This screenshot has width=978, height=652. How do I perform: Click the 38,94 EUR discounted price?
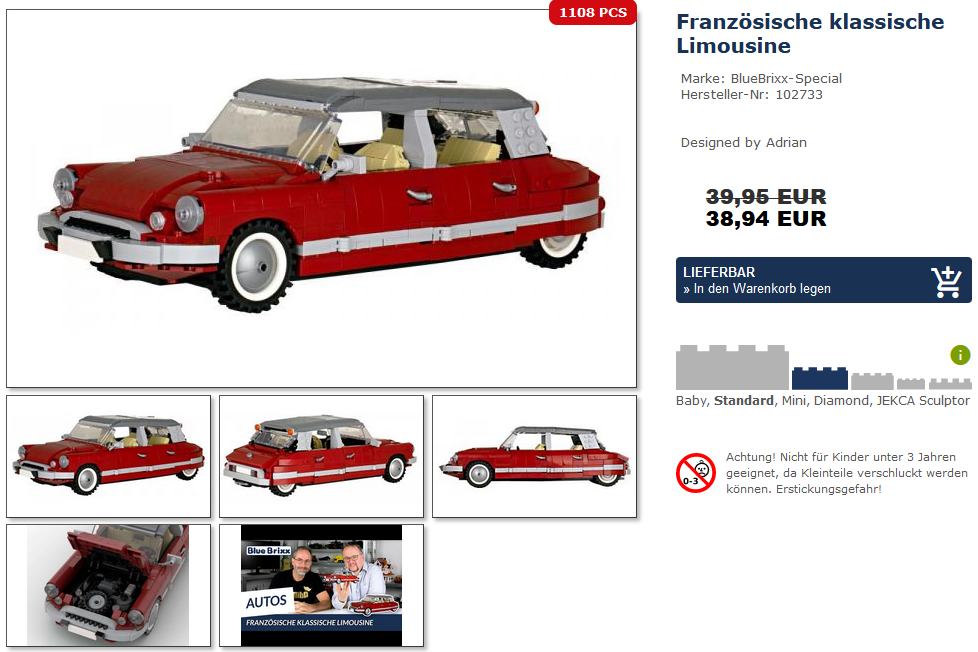click(x=766, y=219)
